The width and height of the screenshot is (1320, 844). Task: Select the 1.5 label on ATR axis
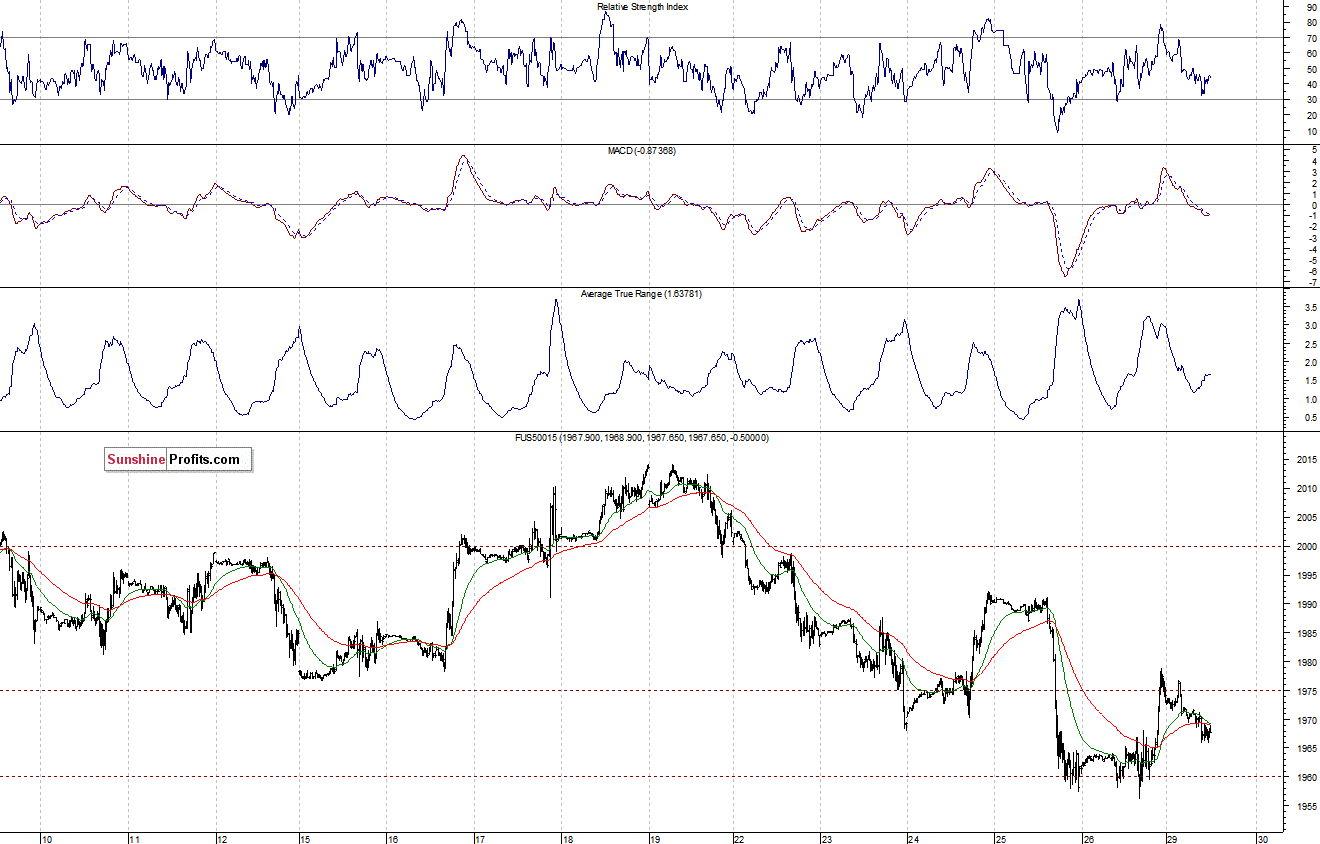coord(1309,381)
